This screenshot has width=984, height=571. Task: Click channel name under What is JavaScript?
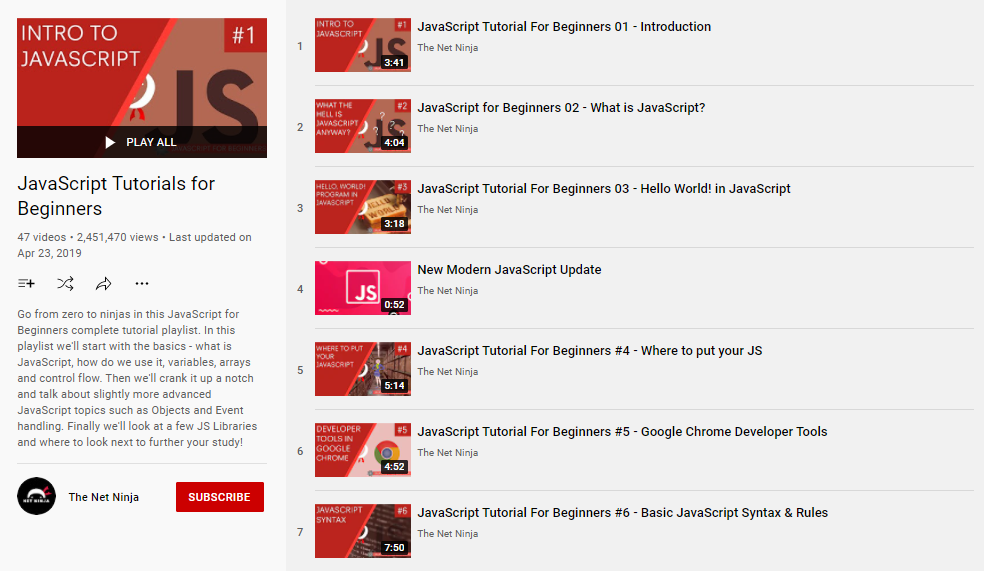tap(447, 129)
